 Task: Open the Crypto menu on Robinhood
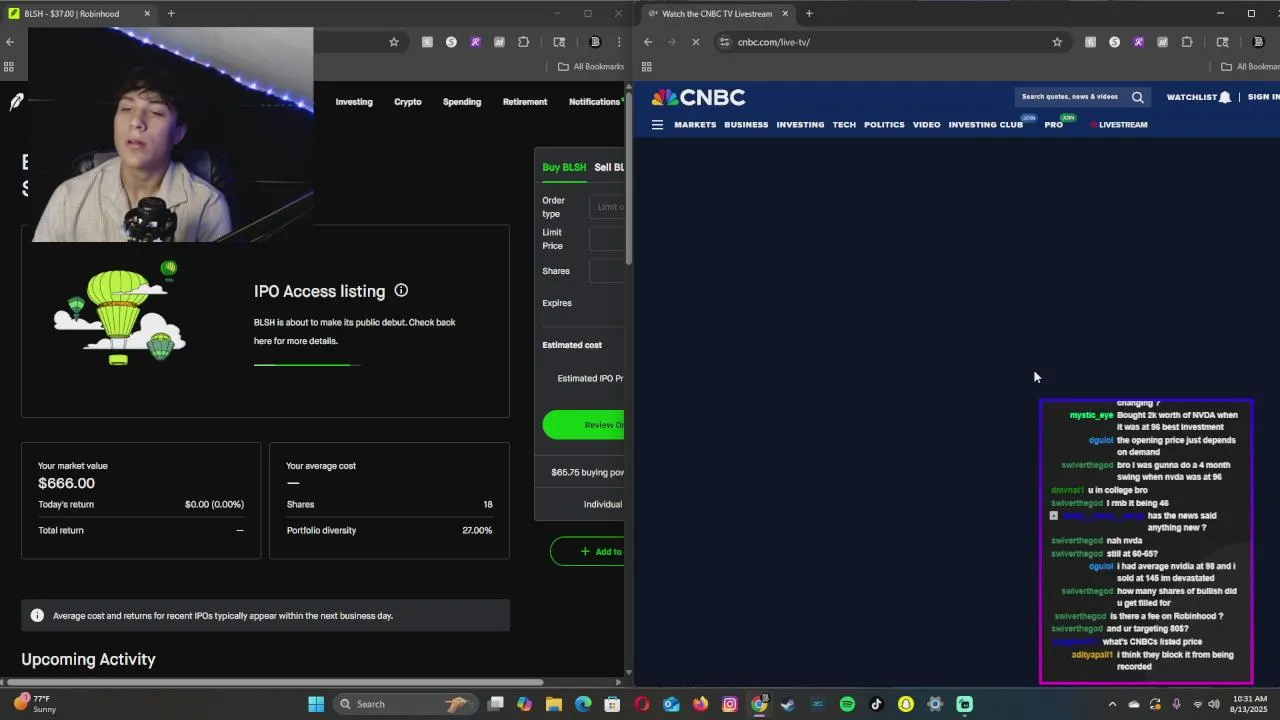(408, 102)
